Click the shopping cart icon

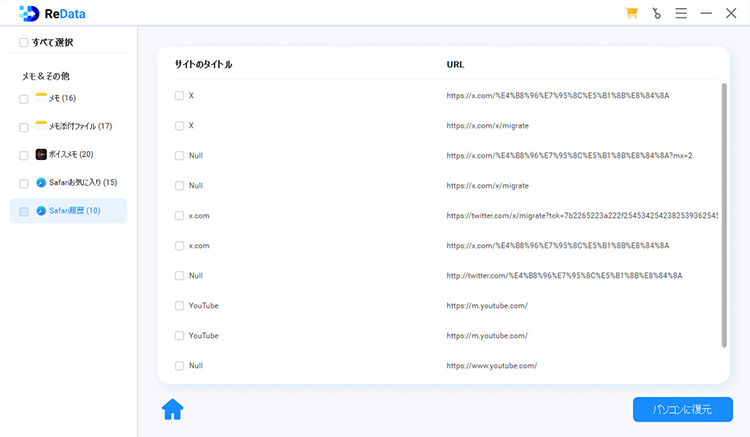631,13
